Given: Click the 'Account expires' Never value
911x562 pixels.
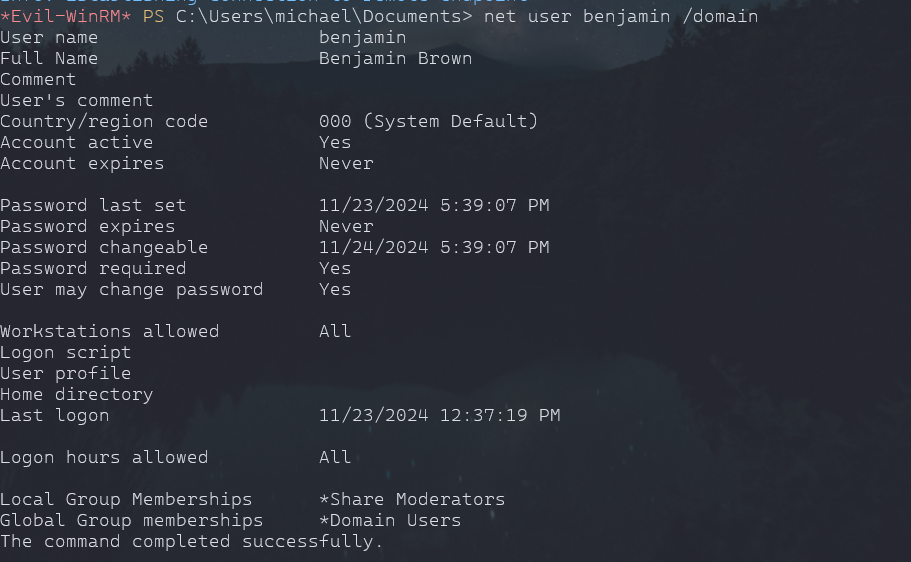Looking at the screenshot, I should click(346, 163).
